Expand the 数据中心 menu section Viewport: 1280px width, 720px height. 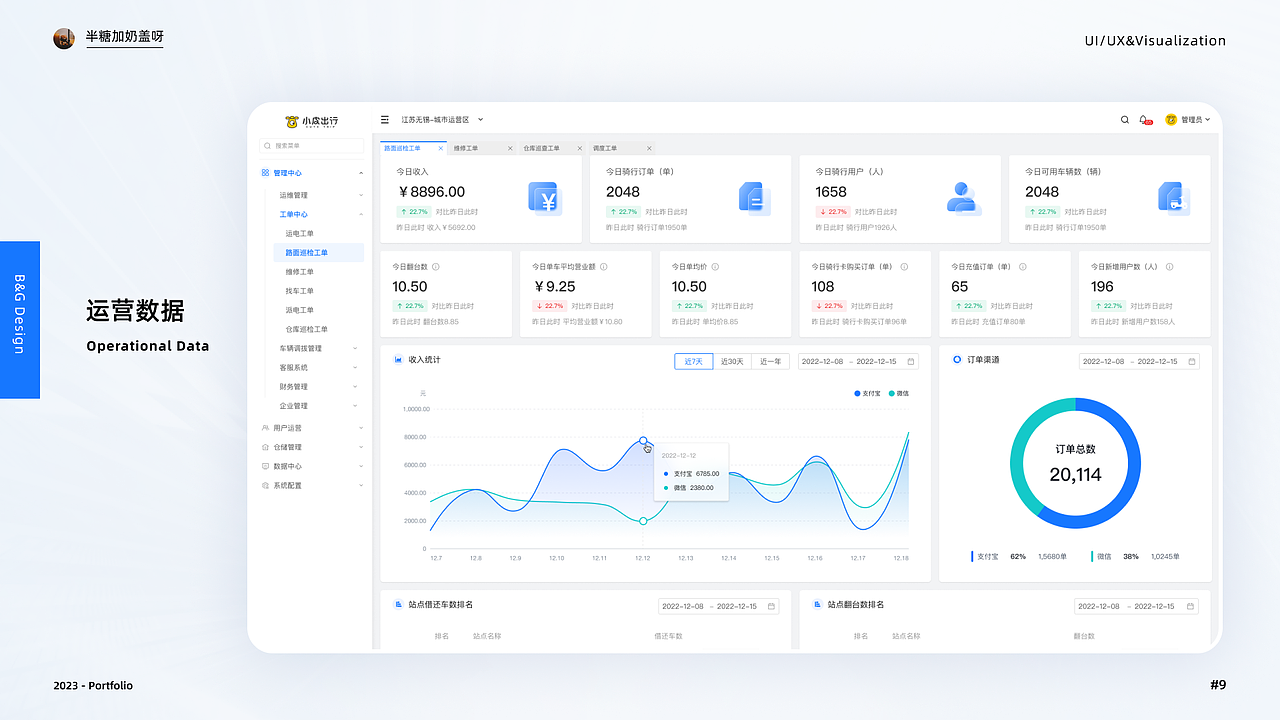click(361, 466)
